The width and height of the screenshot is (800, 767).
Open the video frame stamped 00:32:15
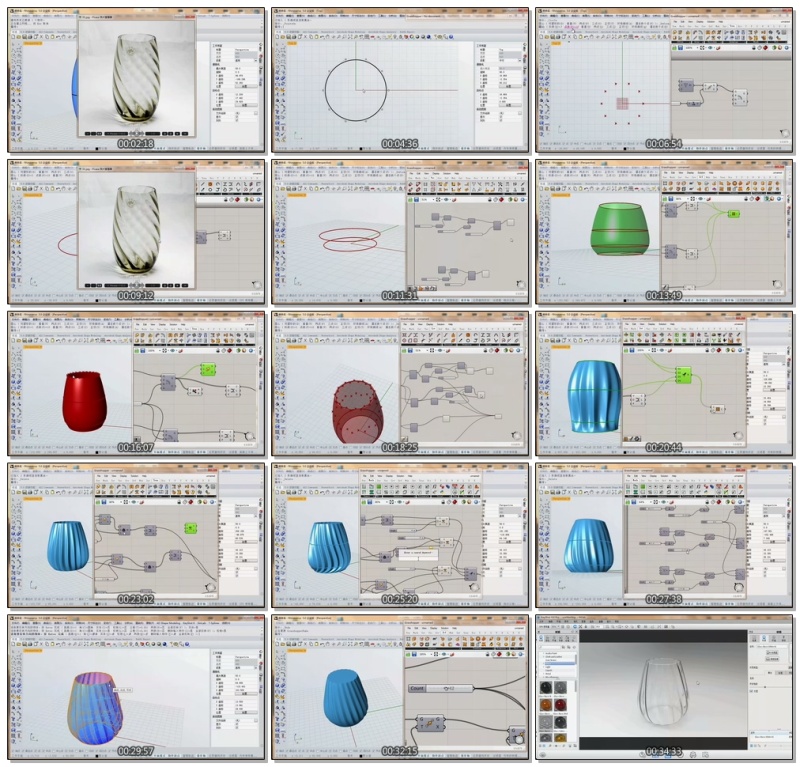tap(400, 687)
